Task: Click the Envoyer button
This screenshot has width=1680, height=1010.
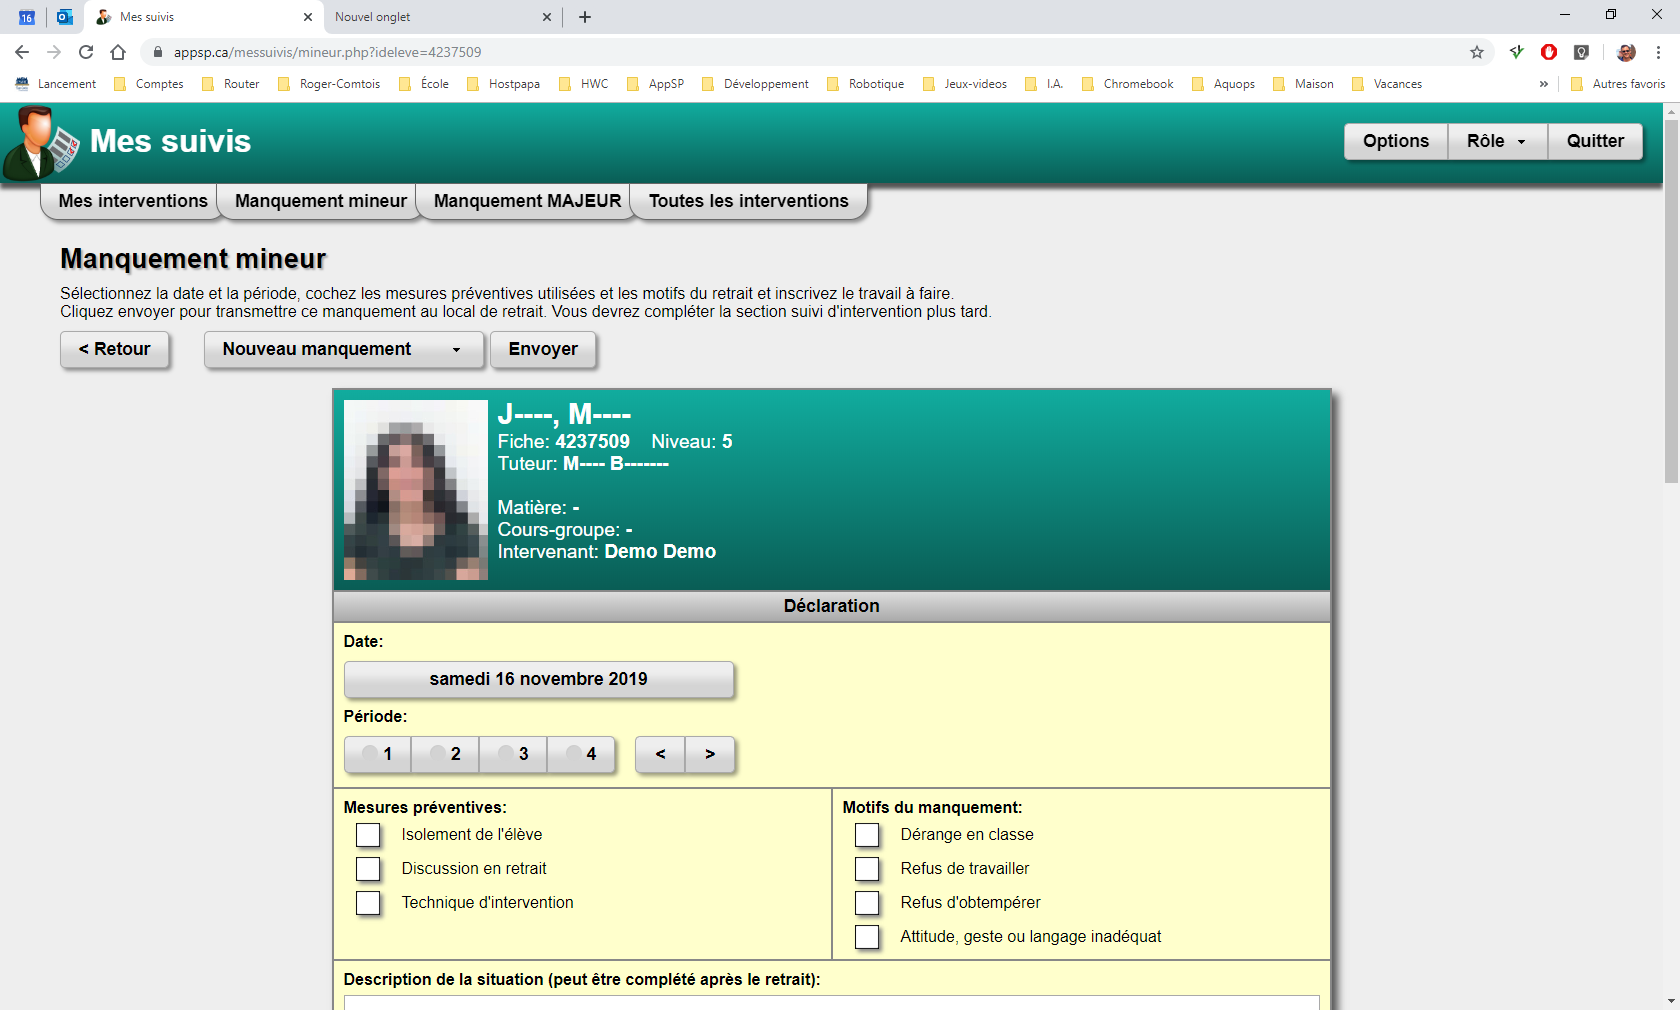Action: (543, 349)
